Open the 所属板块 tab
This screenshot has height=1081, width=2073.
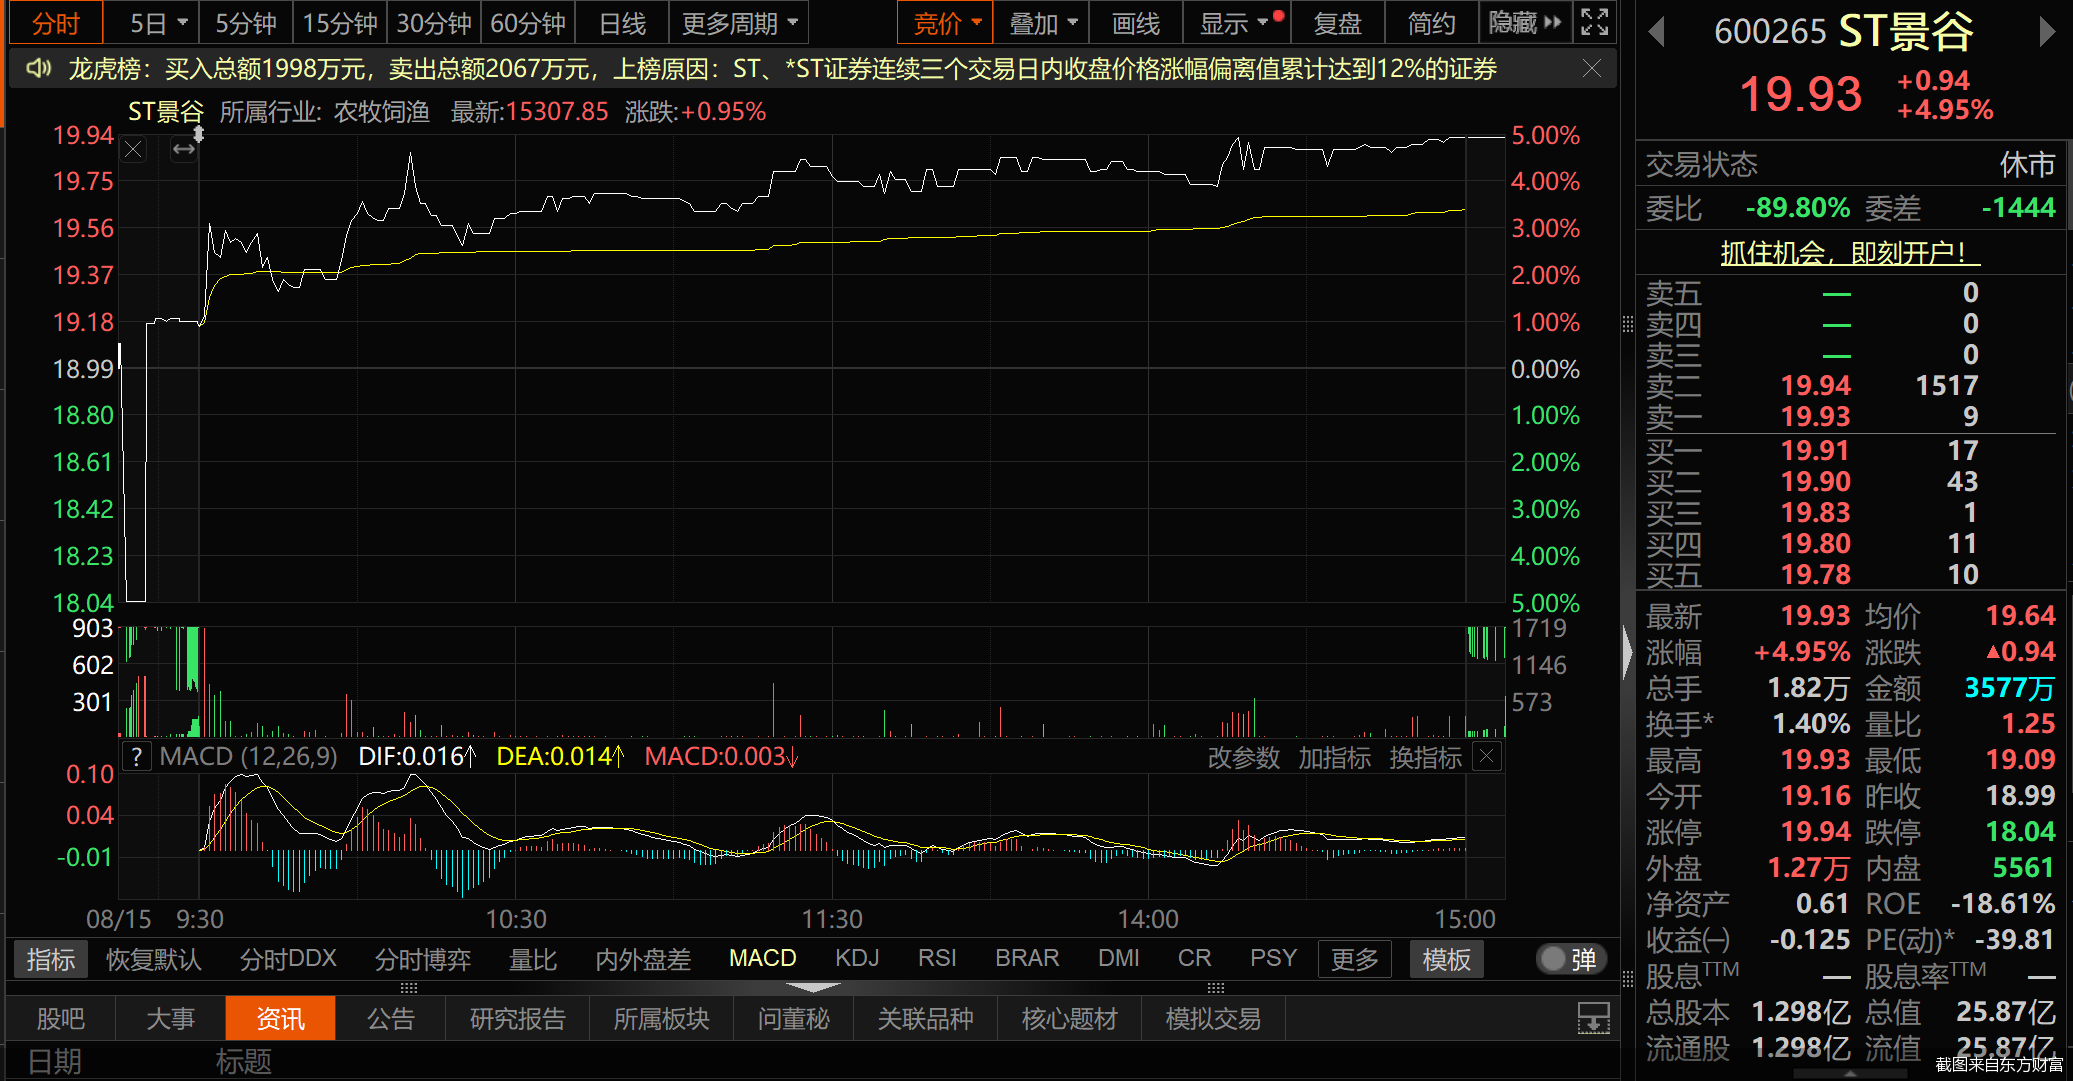click(x=661, y=1019)
